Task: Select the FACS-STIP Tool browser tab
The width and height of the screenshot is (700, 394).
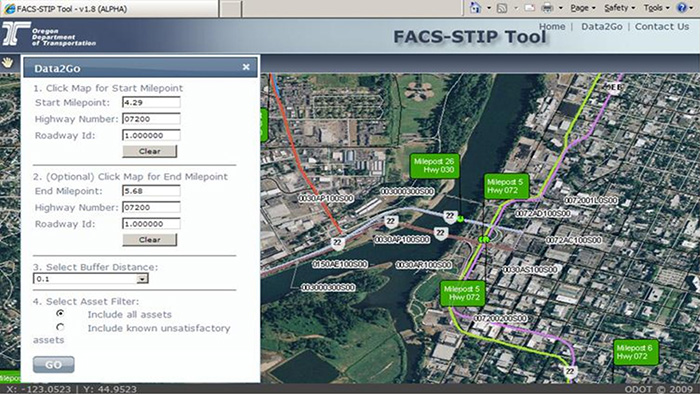Action: [x=109, y=9]
